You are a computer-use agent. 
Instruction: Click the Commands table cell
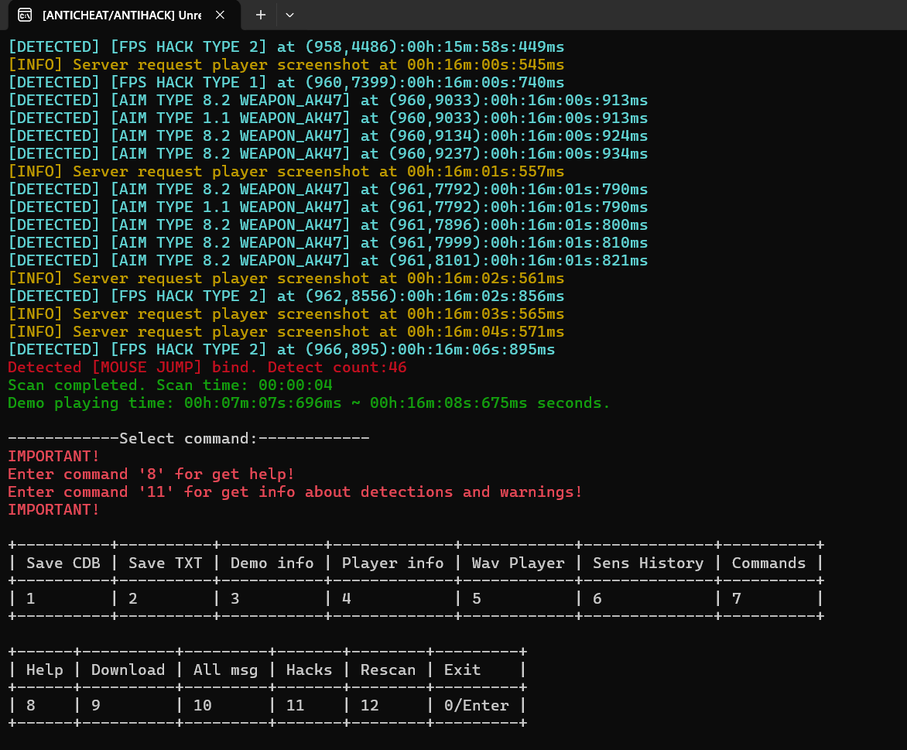pyautogui.click(x=768, y=563)
